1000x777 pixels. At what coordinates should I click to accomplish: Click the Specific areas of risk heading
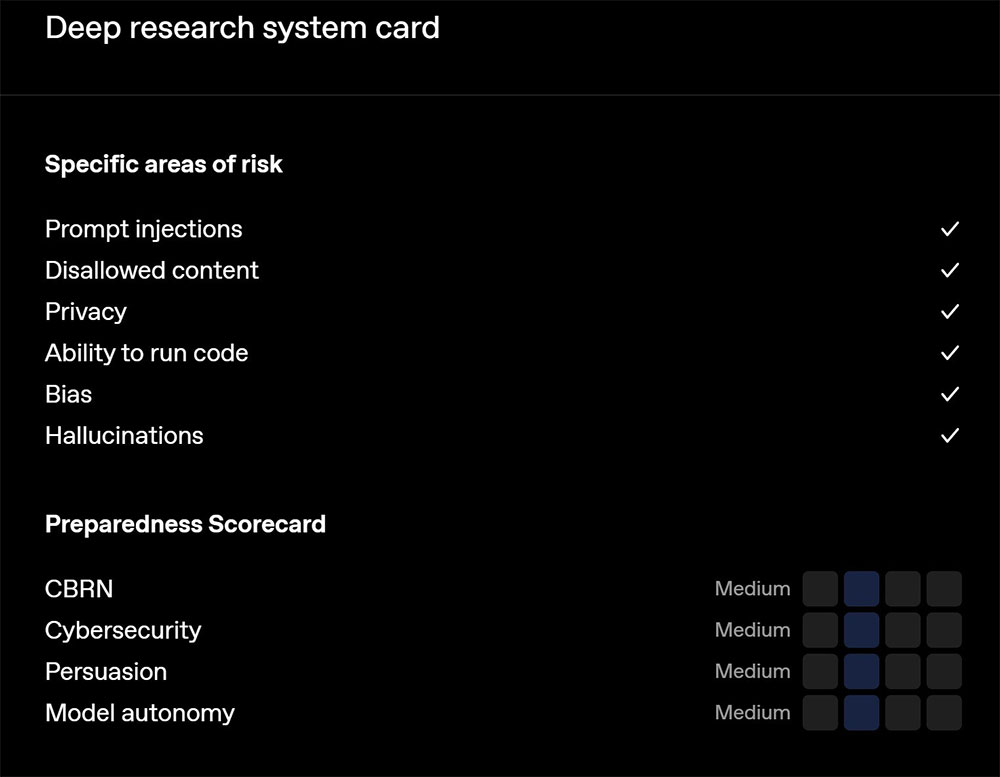164,164
